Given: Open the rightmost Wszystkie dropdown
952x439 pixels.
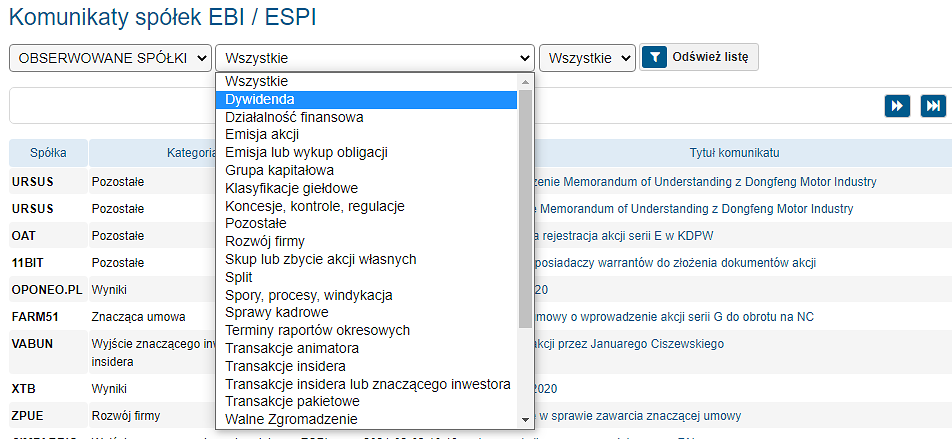Looking at the screenshot, I should coord(587,58).
